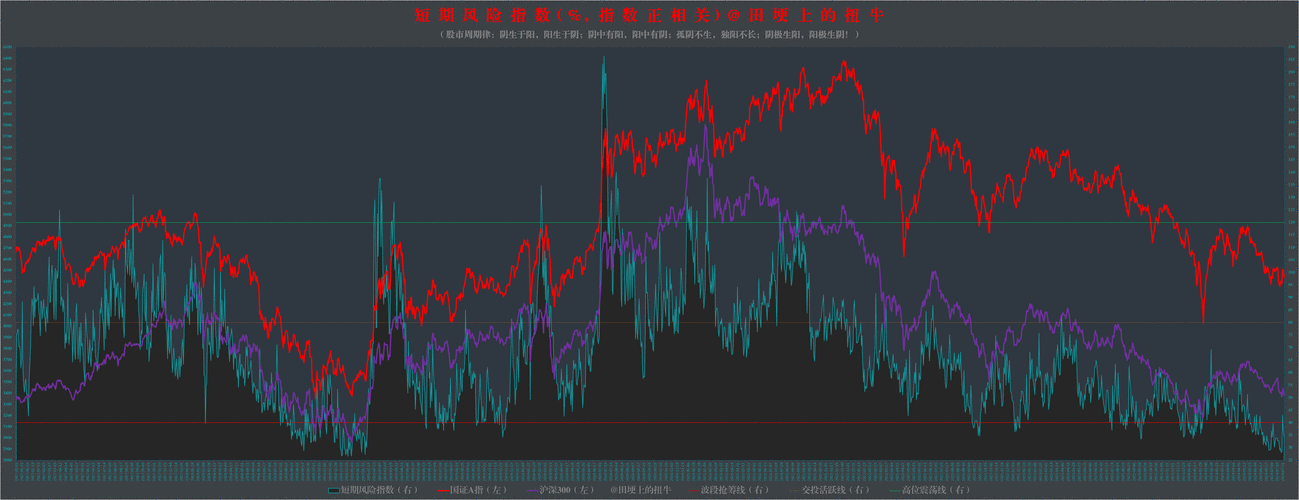Toggle legend entry 国证A指（左）
Viewport: 1299px width, 500px height.
click(x=472, y=490)
